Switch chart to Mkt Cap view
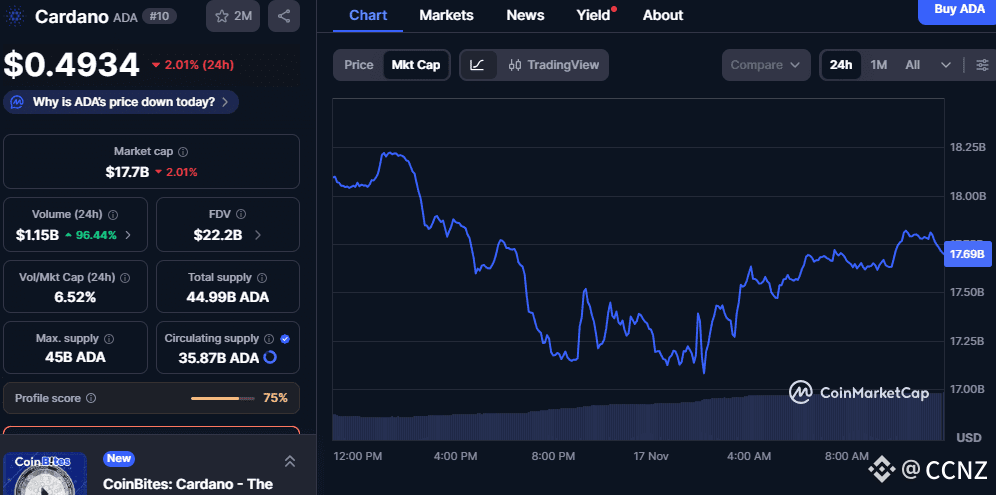The image size is (996, 495). pyautogui.click(x=415, y=65)
